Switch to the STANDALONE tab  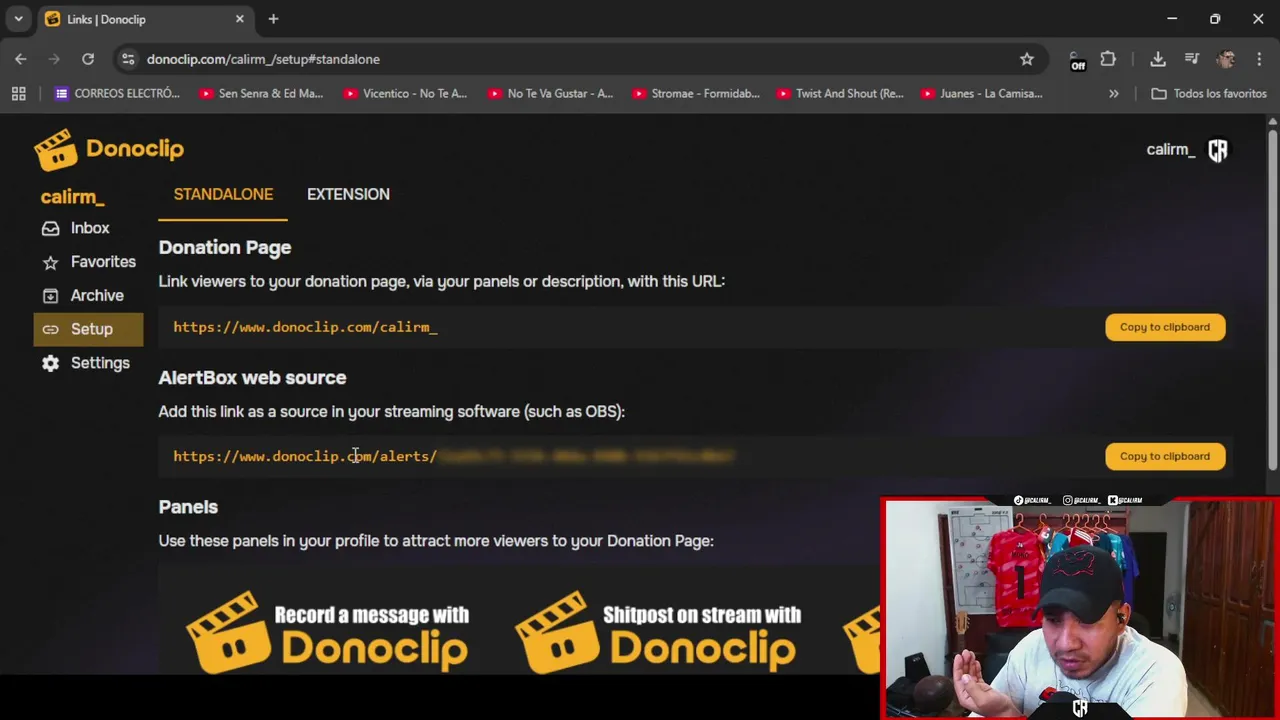click(x=223, y=195)
